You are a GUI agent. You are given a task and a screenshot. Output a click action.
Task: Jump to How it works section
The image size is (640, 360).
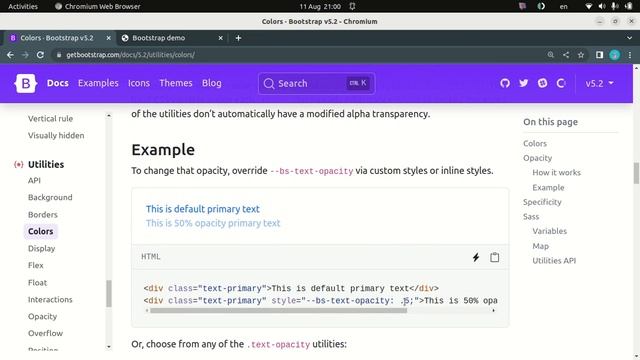pyautogui.click(x=556, y=173)
